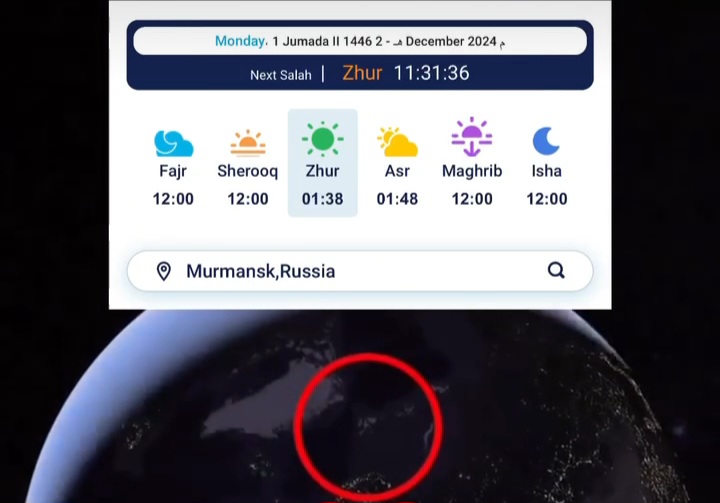The width and height of the screenshot is (720, 503).
Task: Click the green Zhur sun icon
Action: [322, 138]
